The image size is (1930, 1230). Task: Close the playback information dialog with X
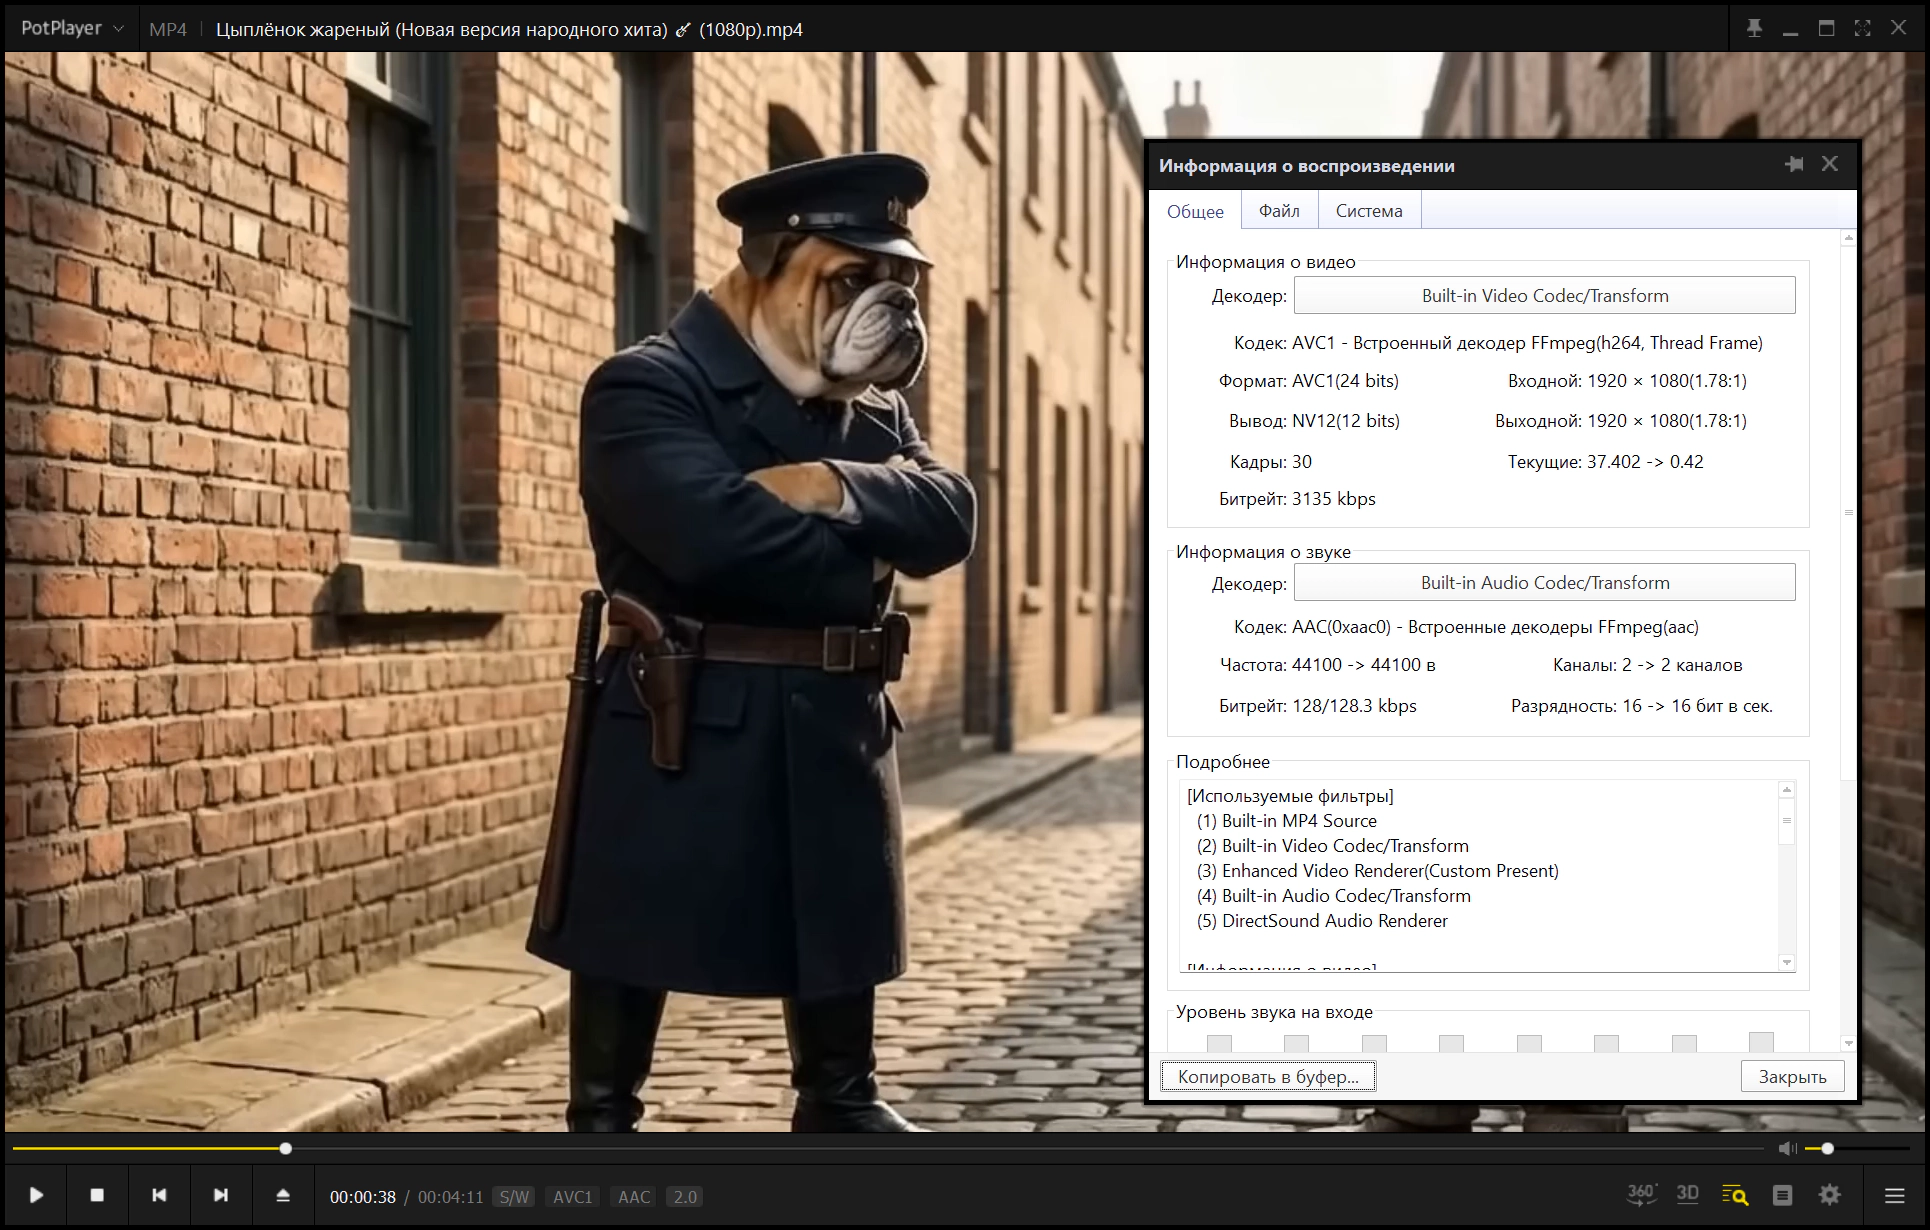pyautogui.click(x=1830, y=164)
